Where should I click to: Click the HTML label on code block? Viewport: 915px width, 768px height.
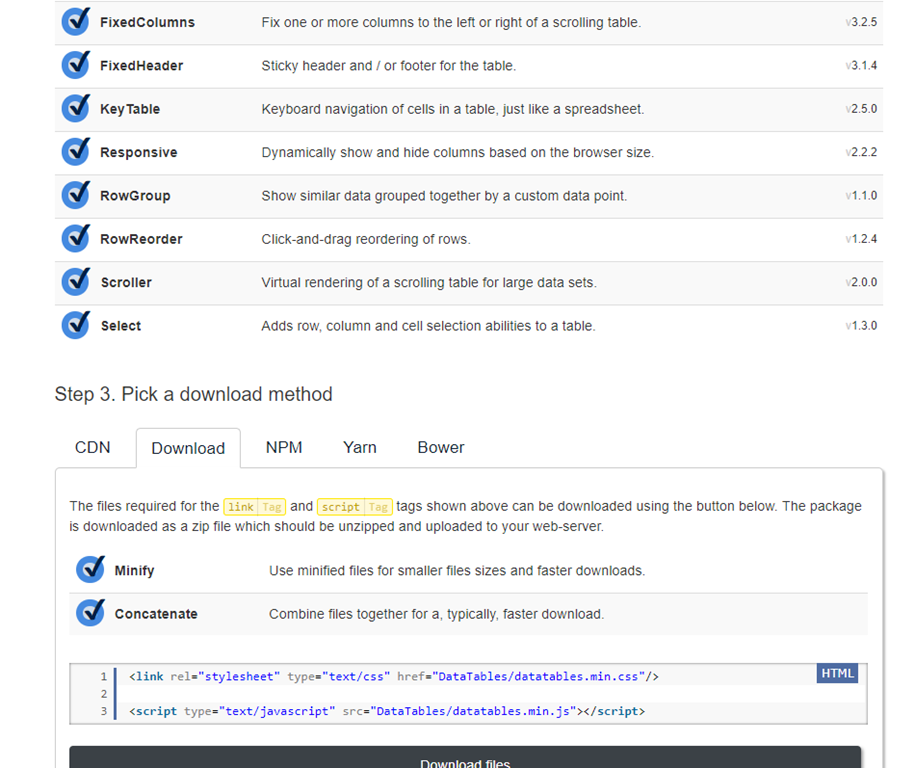coord(837,673)
